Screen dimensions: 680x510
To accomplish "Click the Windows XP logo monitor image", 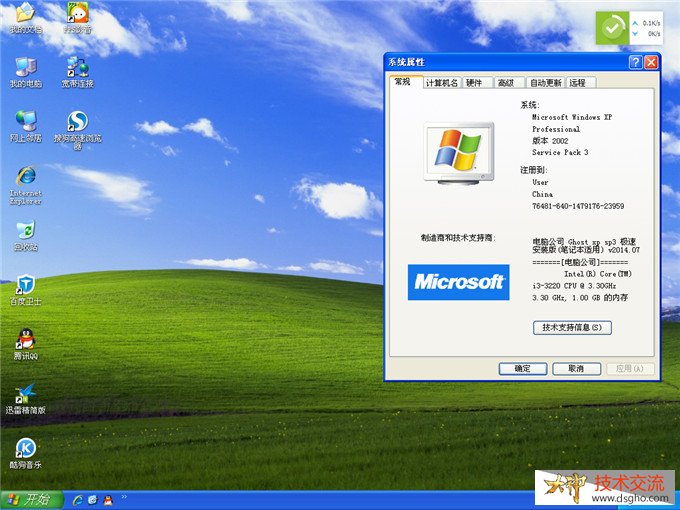I will [459, 154].
